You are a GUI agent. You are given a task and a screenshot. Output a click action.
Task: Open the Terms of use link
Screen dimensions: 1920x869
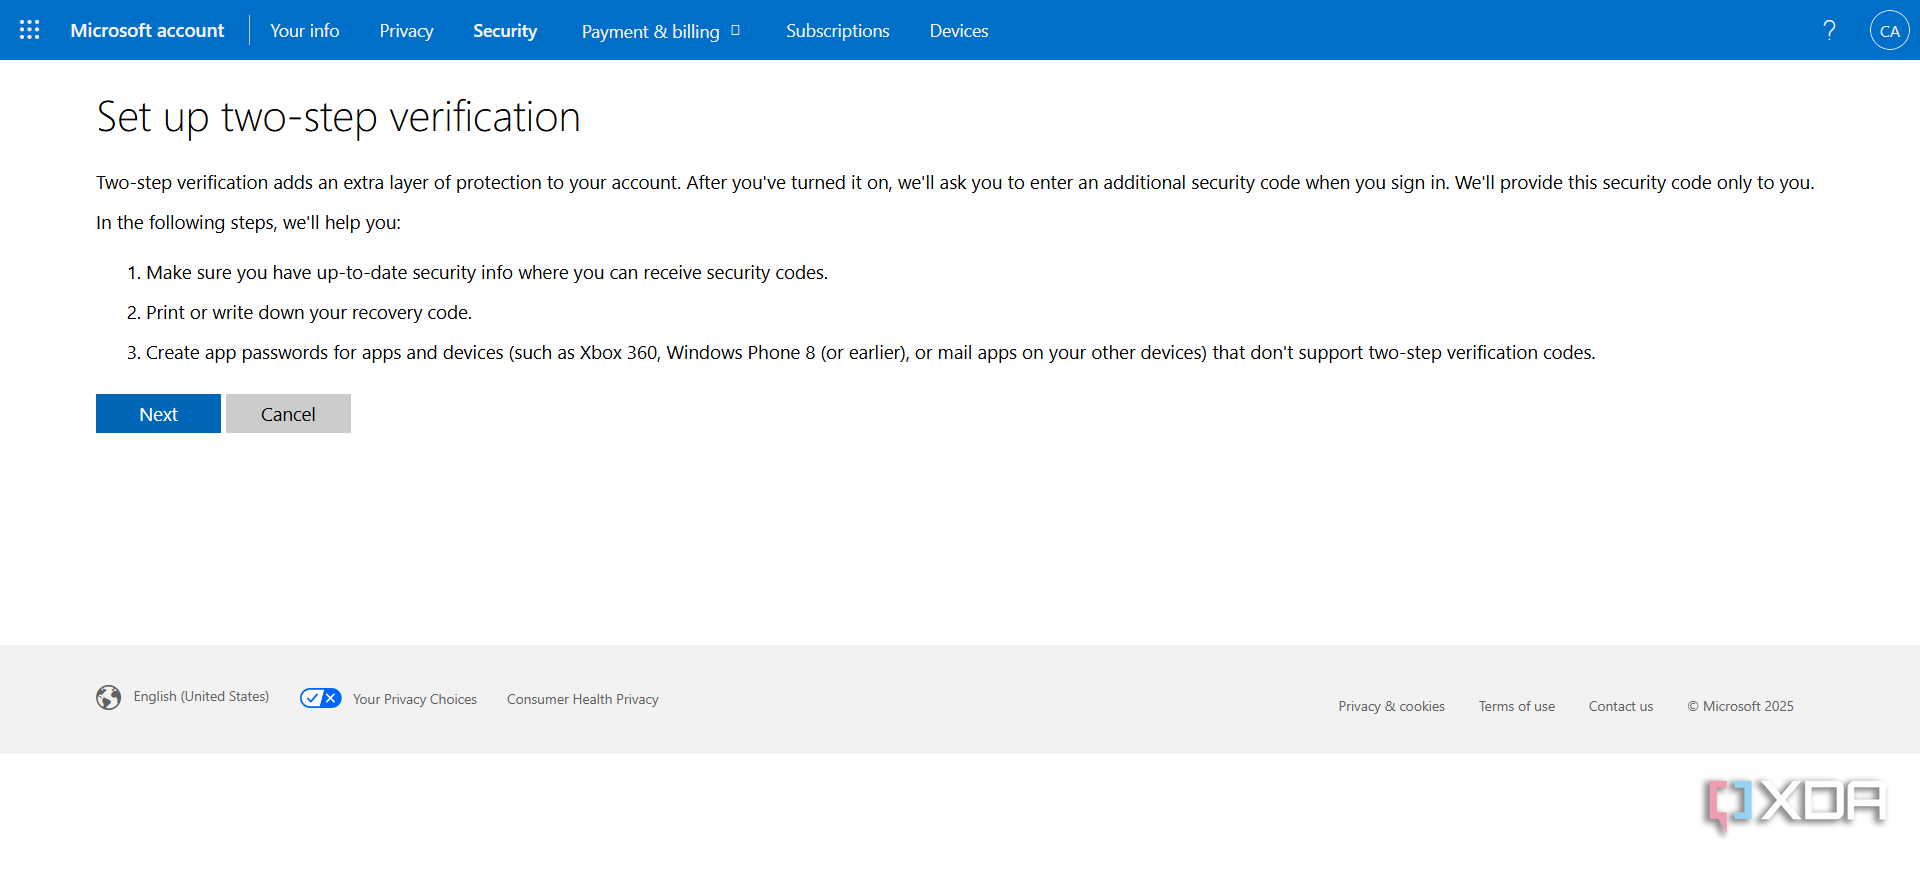(1517, 706)
